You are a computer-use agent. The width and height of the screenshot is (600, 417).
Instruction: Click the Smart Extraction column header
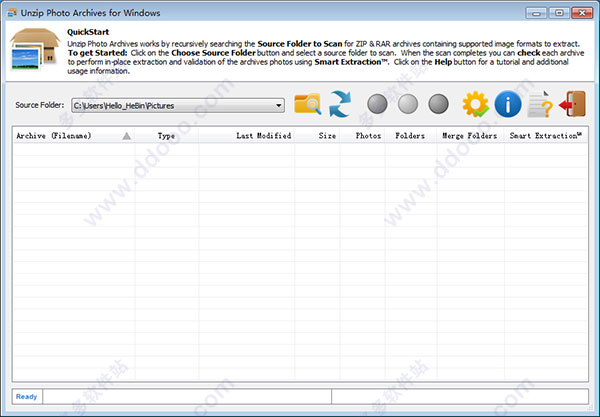pyautogui.click(x=546, y=136)
